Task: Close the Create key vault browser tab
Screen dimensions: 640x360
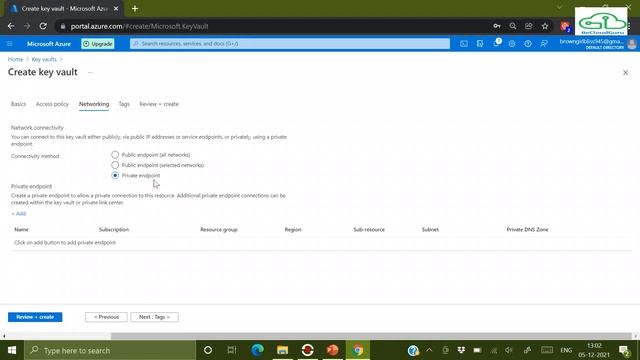Action: tap(116, 9)
